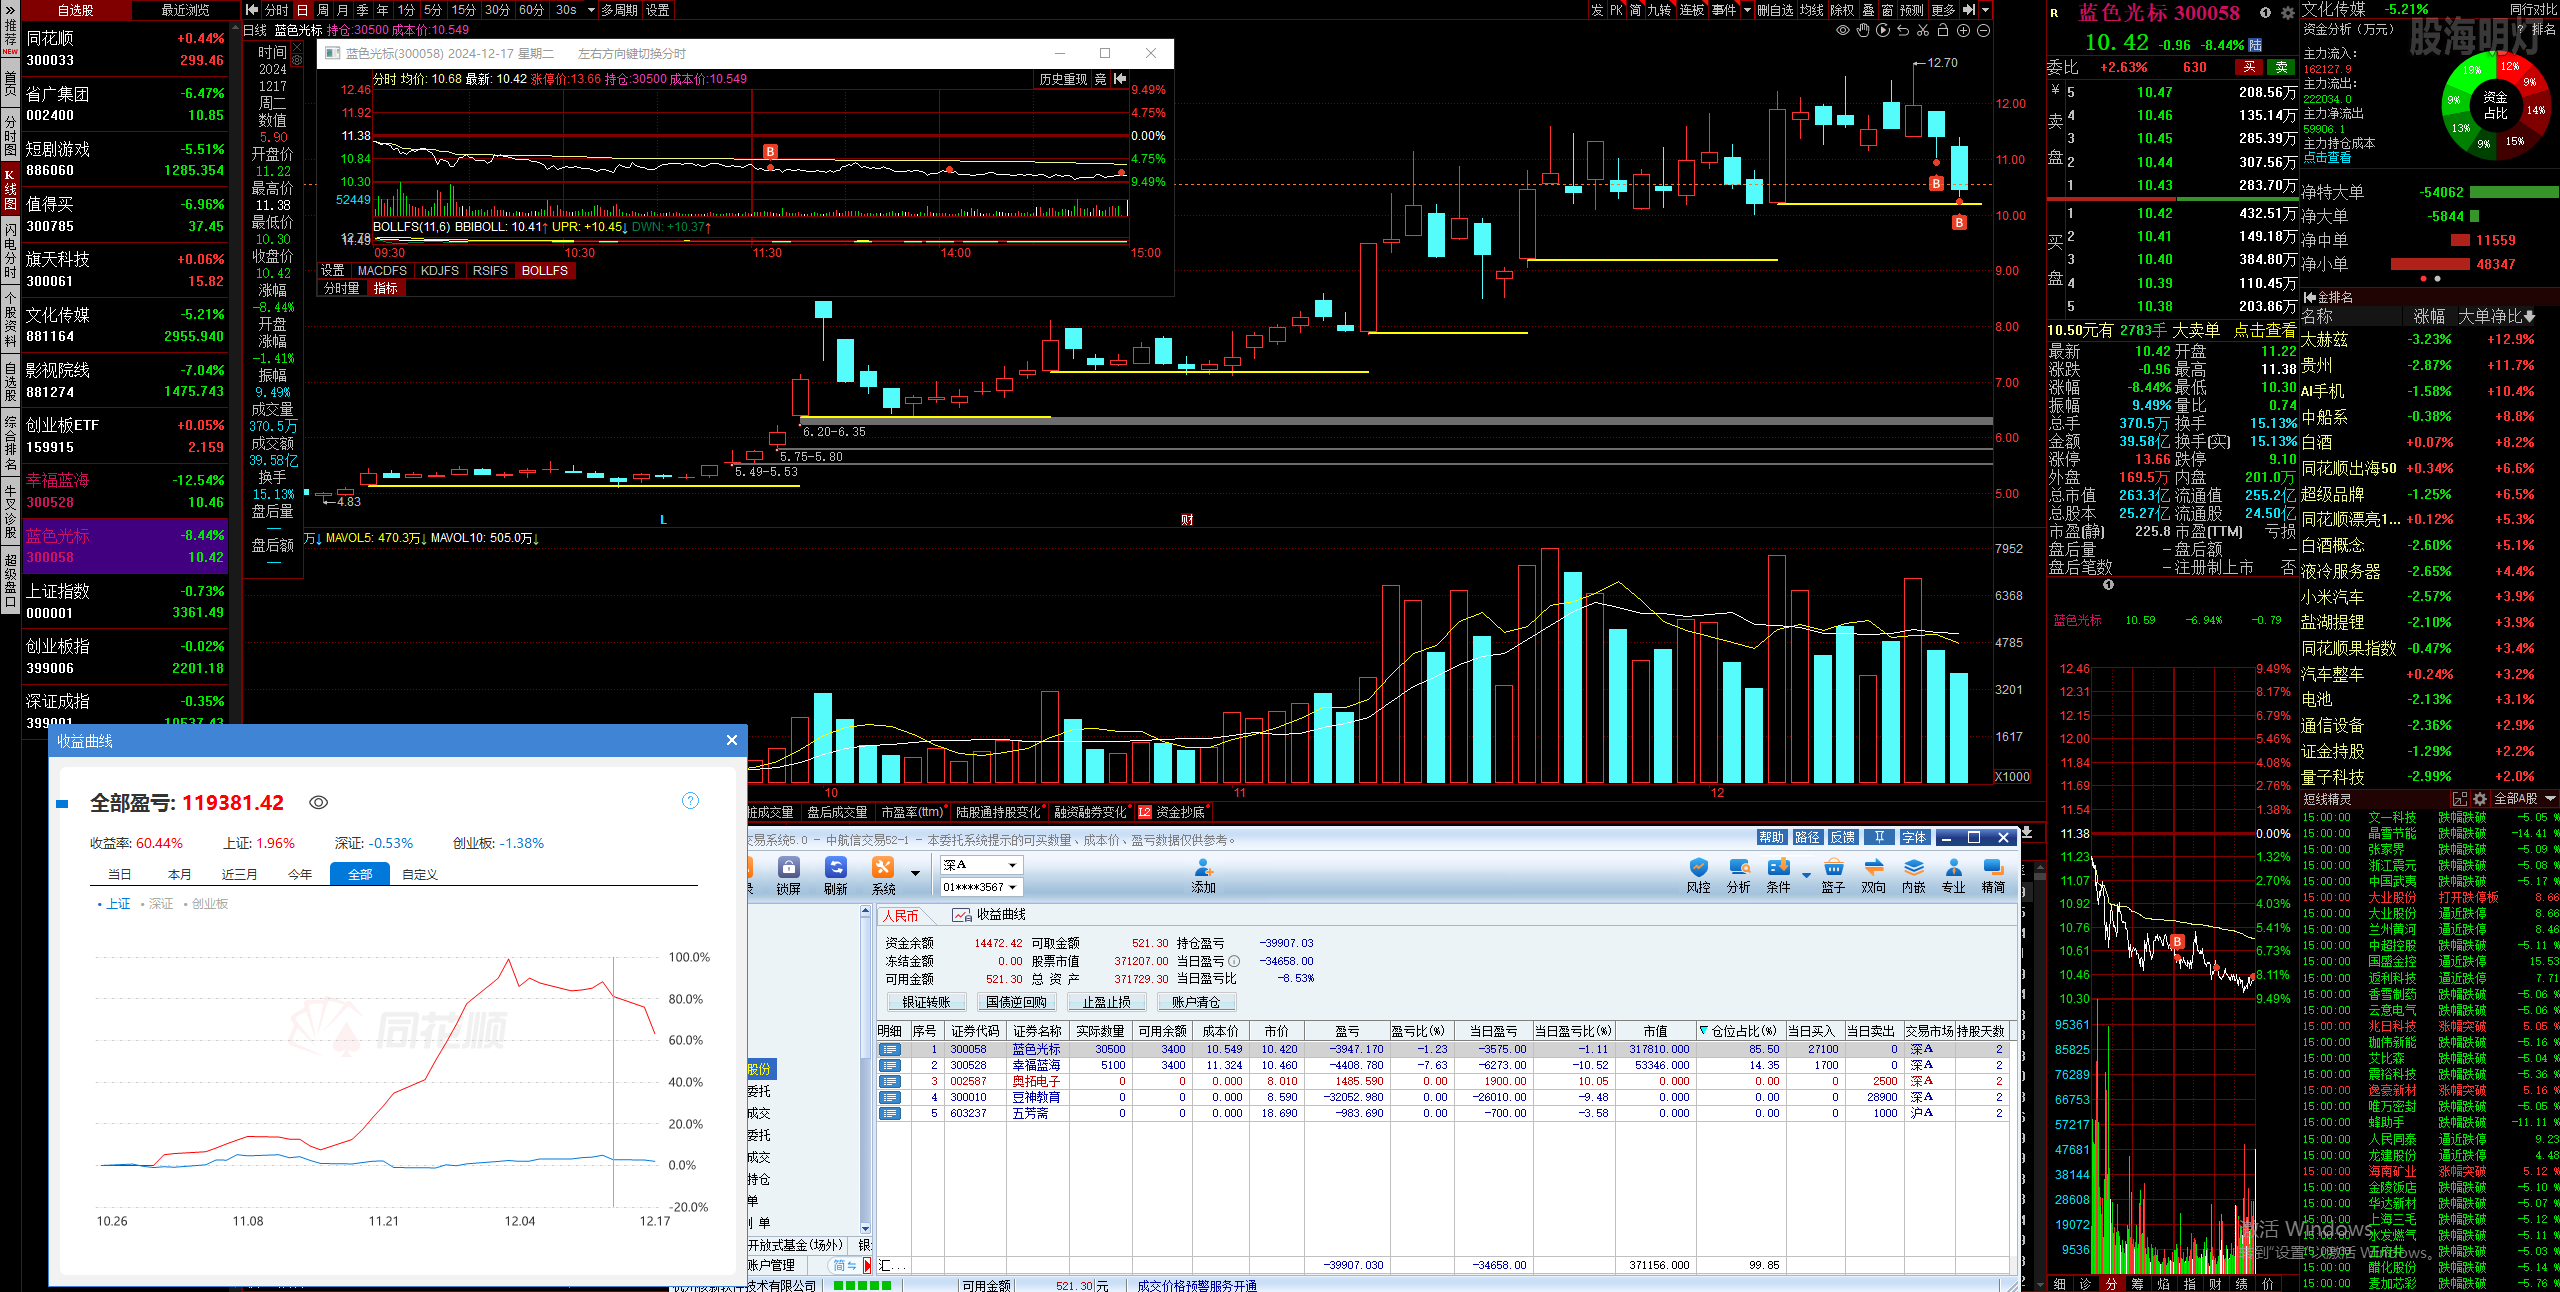Select 同花顺 300033 in watchlist
Screen dimensions: 2560x1292
coord(125,49)
